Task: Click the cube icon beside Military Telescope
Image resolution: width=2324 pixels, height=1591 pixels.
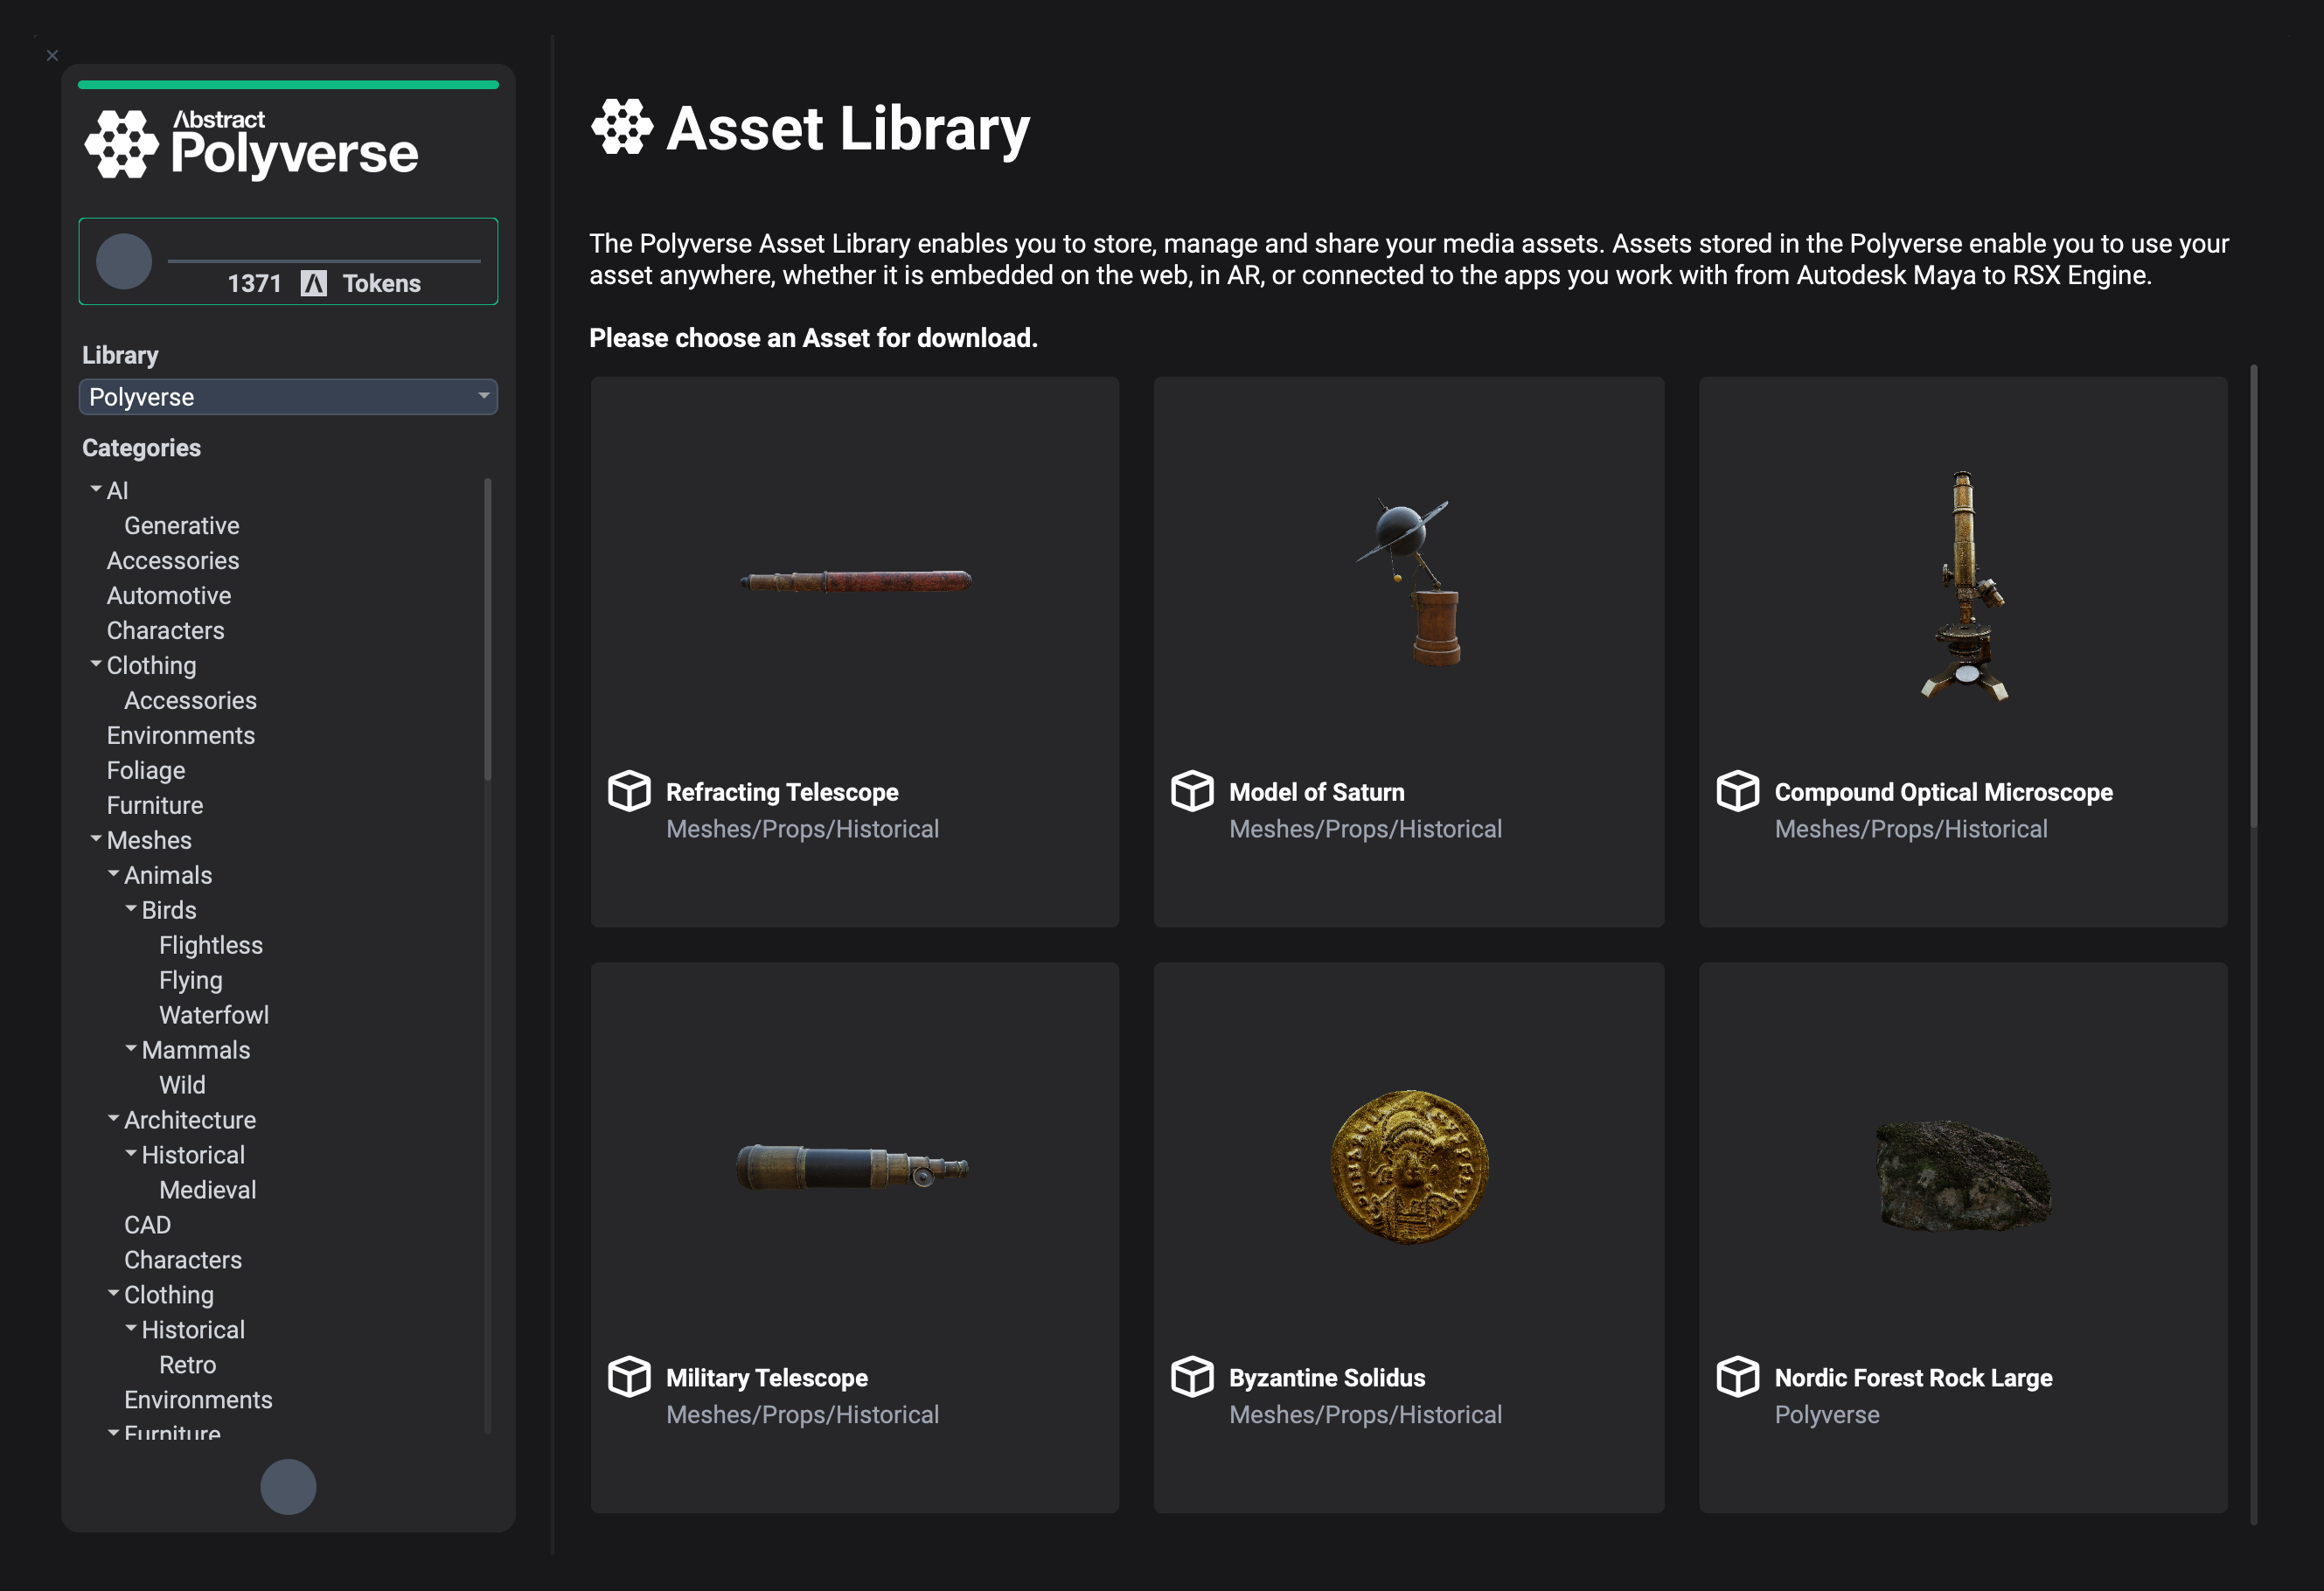Action: click(x=629, y=1377)
